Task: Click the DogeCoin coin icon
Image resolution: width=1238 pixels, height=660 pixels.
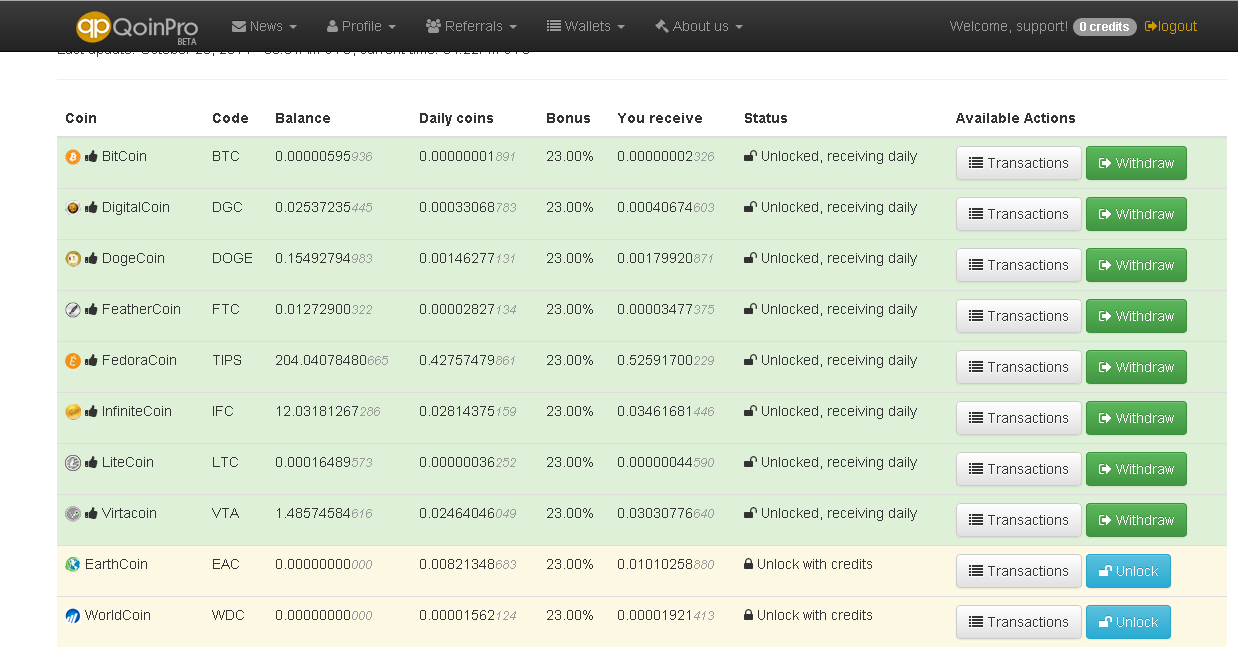Action: click(x=72, y=259)
